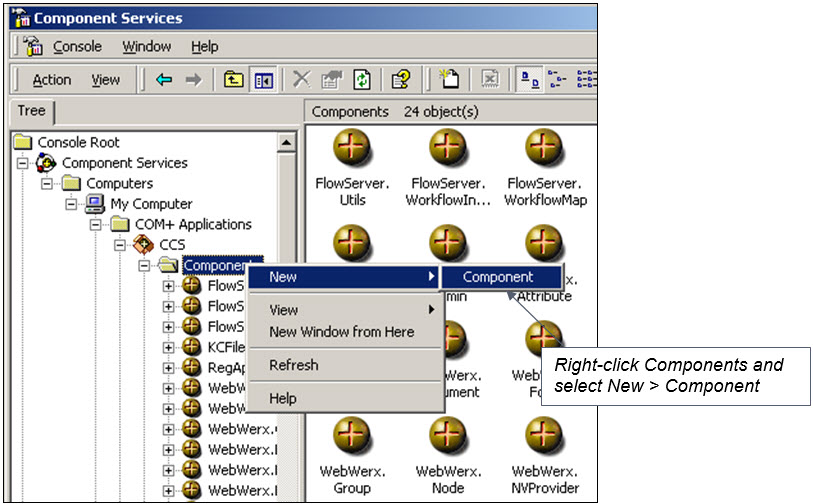Collapse the Computers tree node
Image resolution: width=813 pixels, height=504 pixels.
pyautogui.click(x=47, y=183)
